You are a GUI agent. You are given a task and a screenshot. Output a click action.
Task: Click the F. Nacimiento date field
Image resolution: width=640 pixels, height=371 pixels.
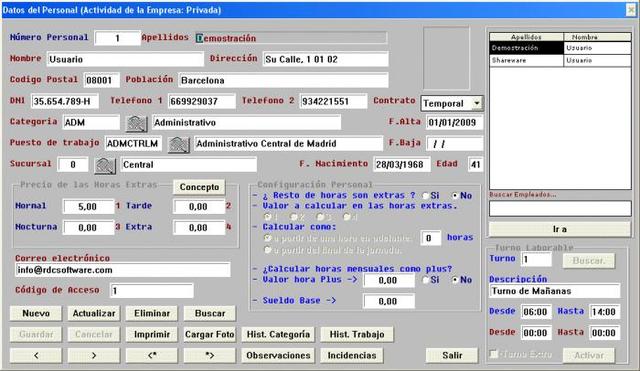[402, 164]
